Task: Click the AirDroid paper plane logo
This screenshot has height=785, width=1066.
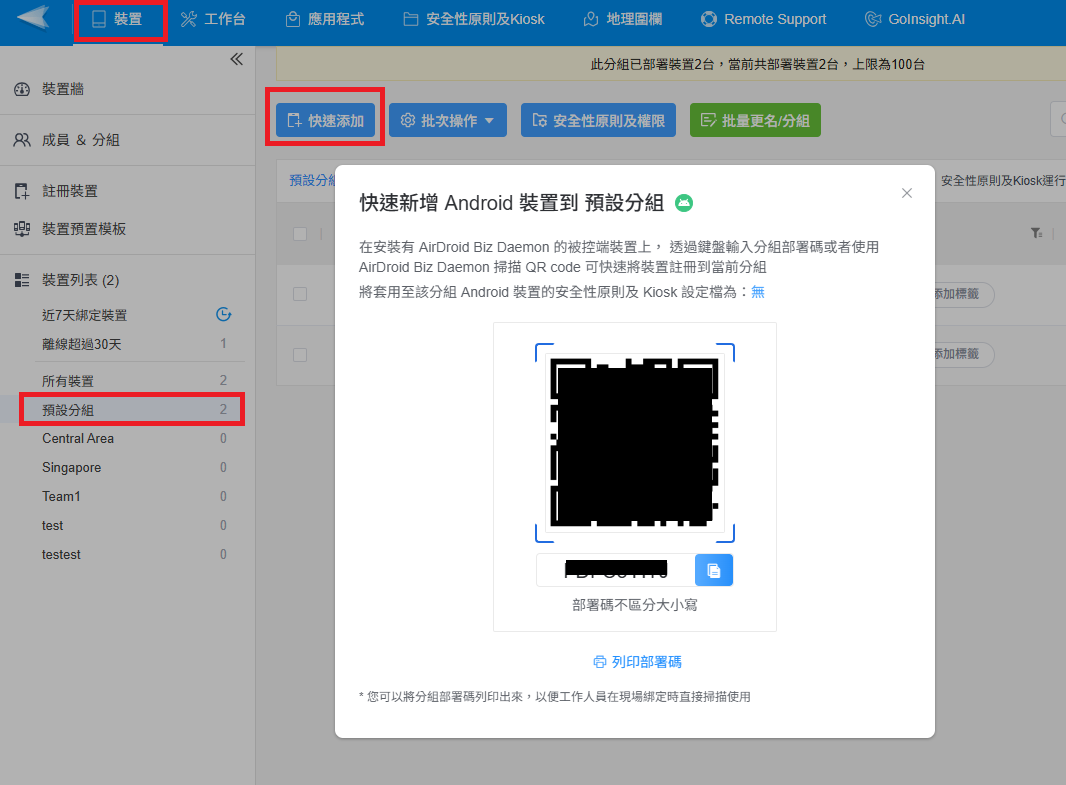Action: click(33, 18)
